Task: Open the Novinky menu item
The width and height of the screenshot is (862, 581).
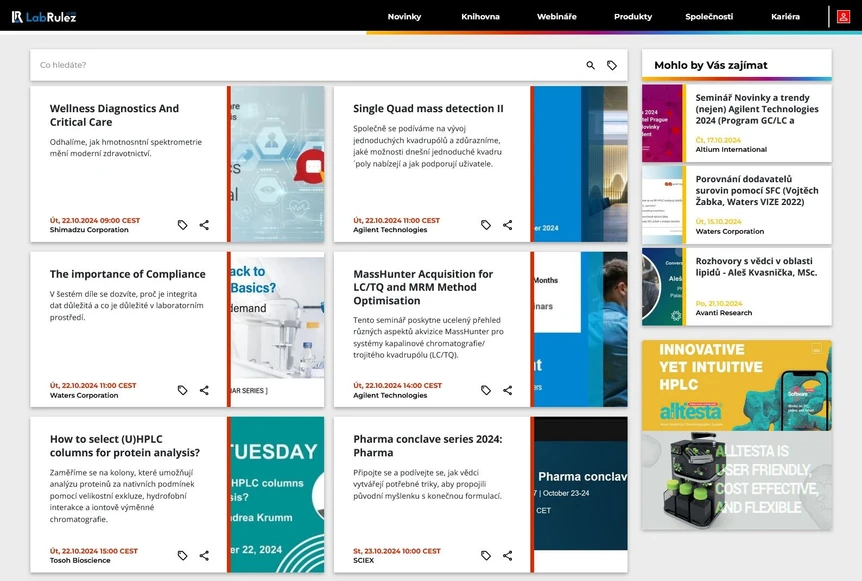Action: point(405,17)
